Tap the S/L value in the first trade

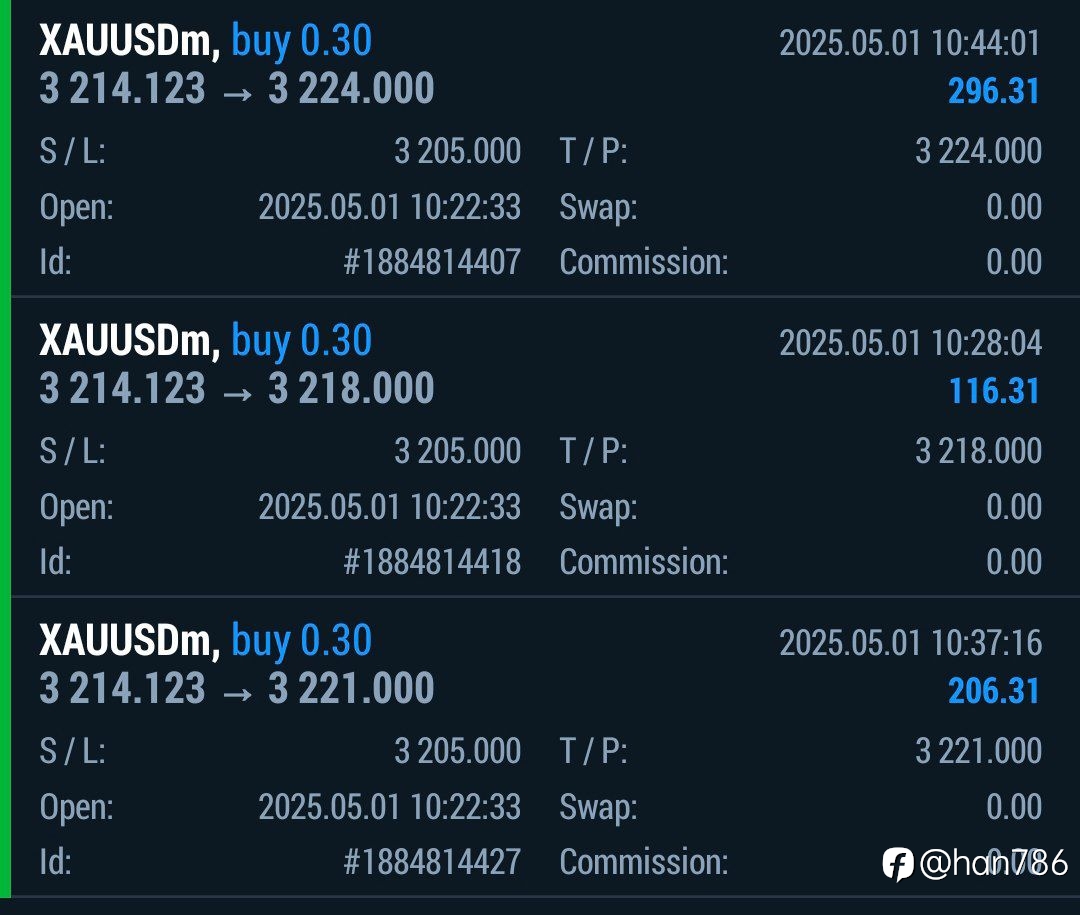[457, 151]
